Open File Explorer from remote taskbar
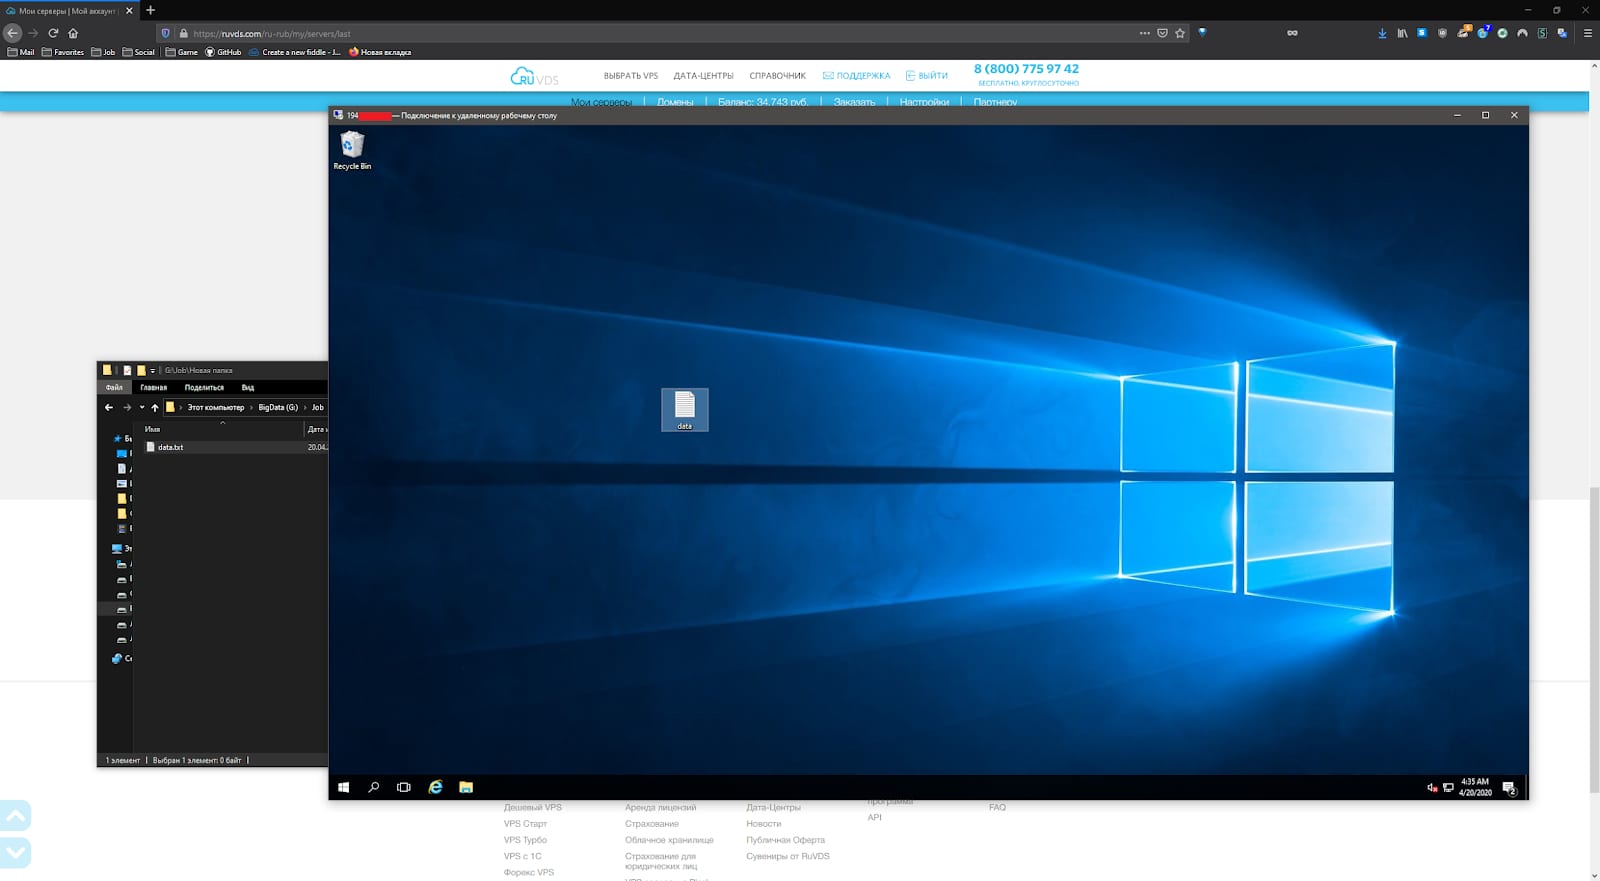The height and width of the screenshot is (881, 1600). pos(466,787)
